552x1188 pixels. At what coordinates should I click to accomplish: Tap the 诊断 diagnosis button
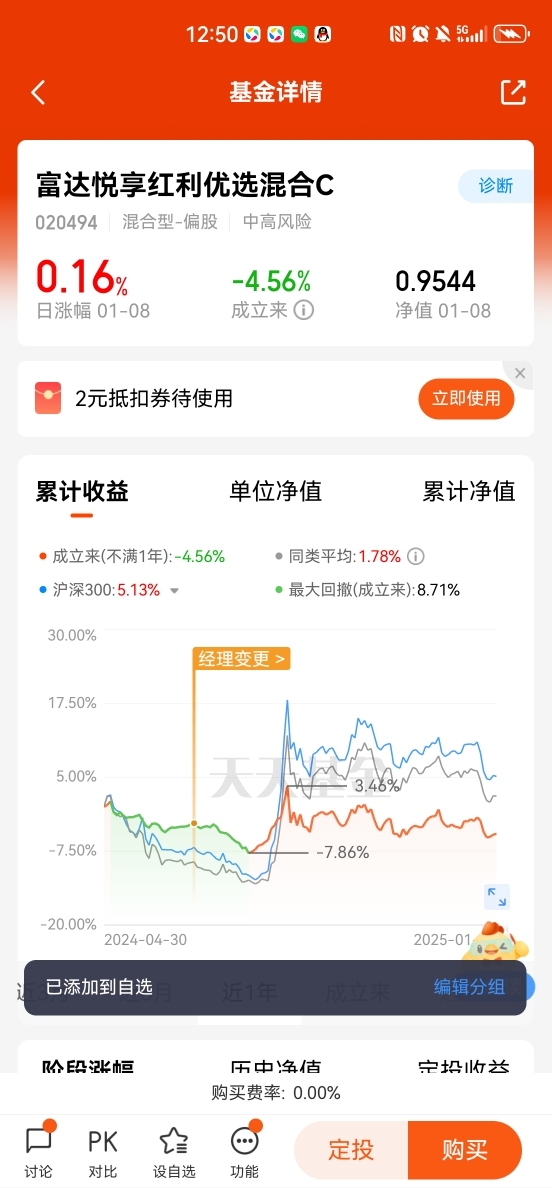point(496,186)
